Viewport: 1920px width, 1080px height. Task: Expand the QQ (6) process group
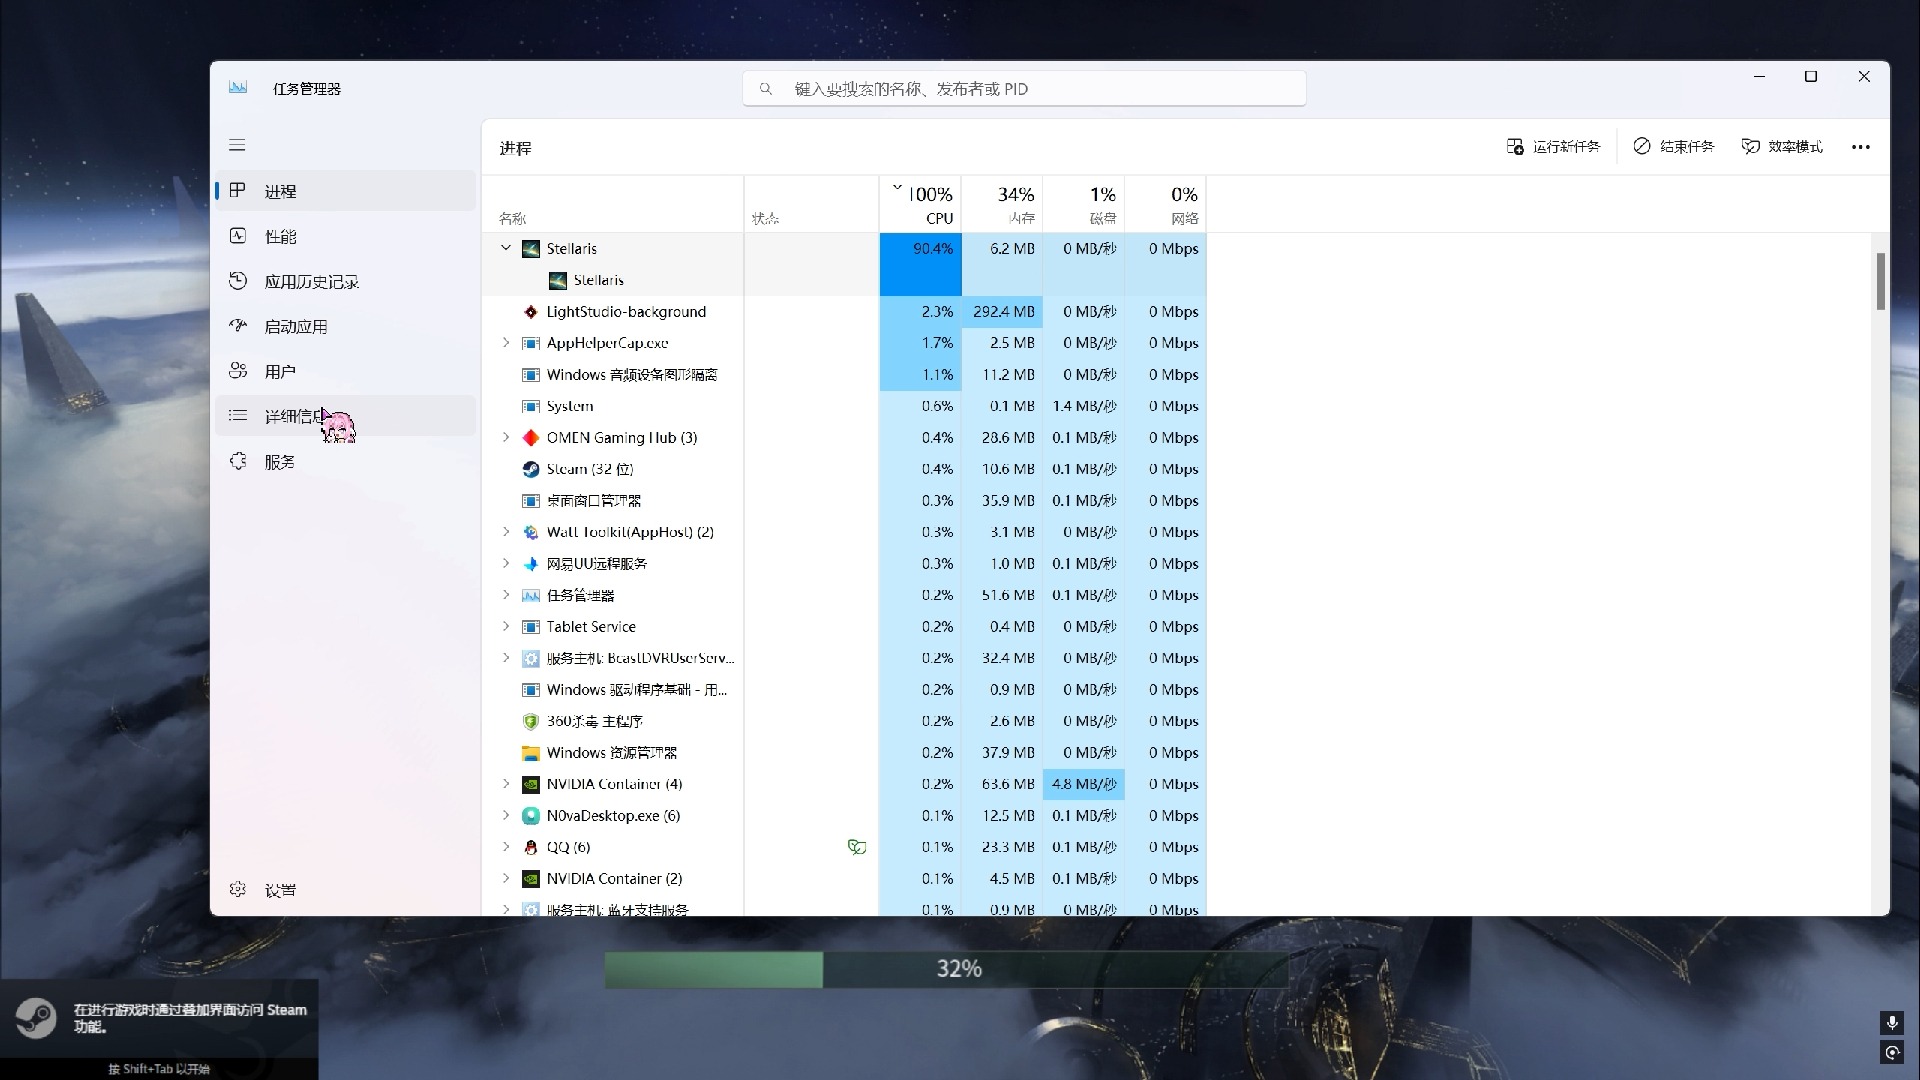click(506, 847)
